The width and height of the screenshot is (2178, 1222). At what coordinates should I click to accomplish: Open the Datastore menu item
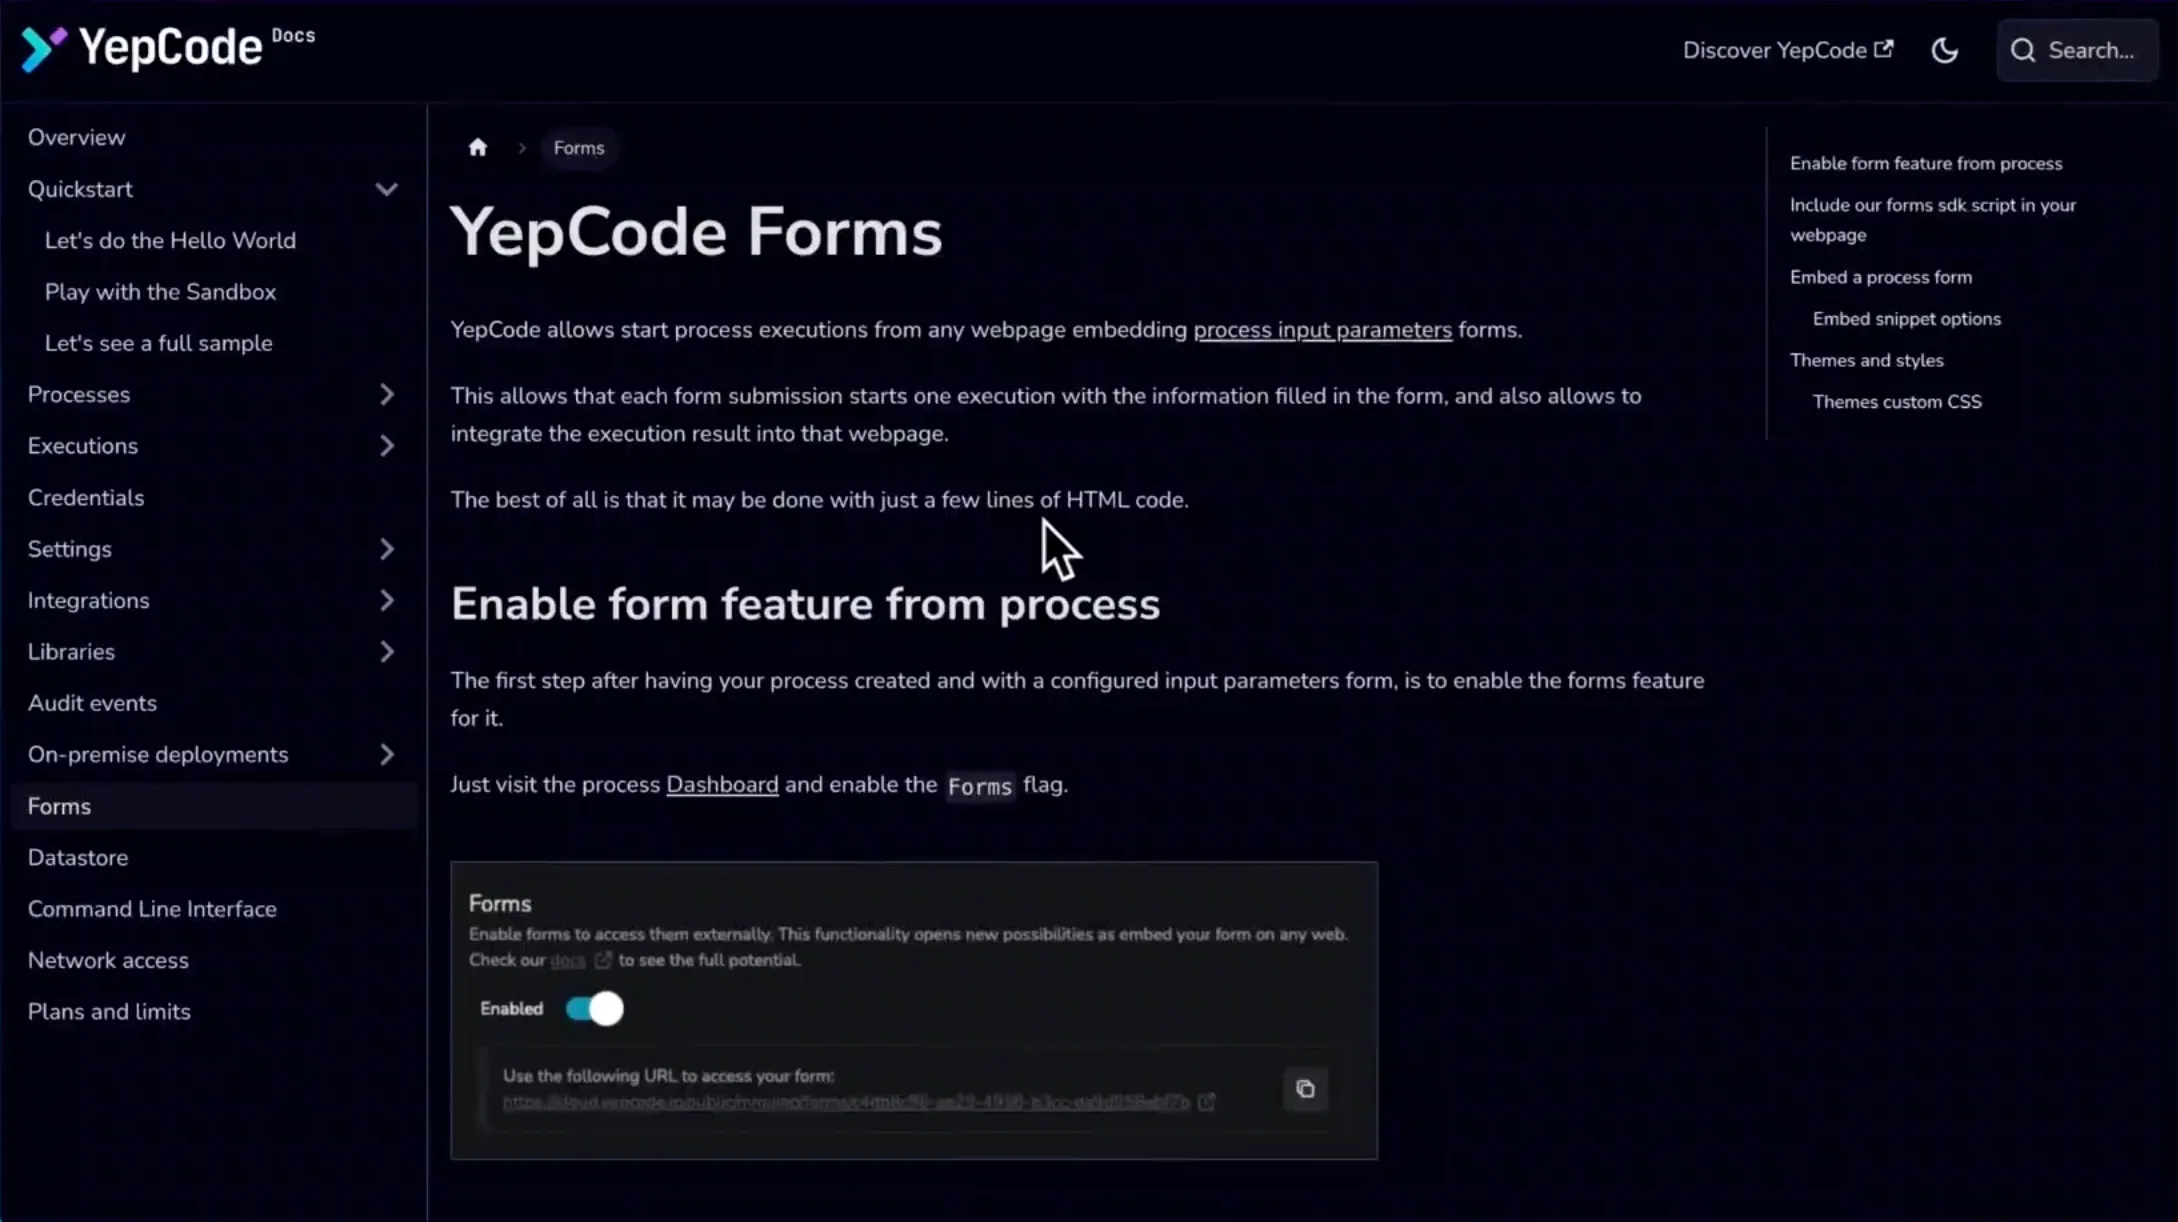click(78, 858)
